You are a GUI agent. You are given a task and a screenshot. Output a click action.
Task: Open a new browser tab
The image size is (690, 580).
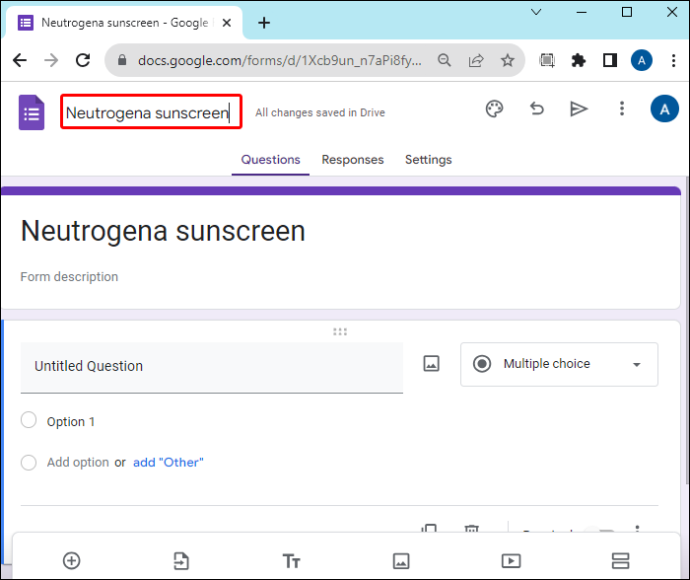click(x=264, y=22)
